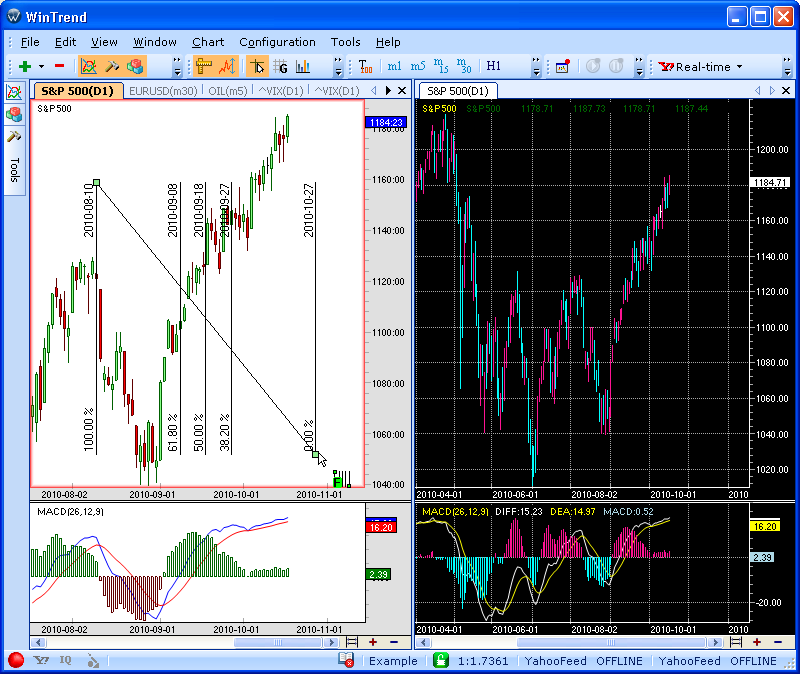Expand overflow options of the first toolbar

(x=177, y=66)
